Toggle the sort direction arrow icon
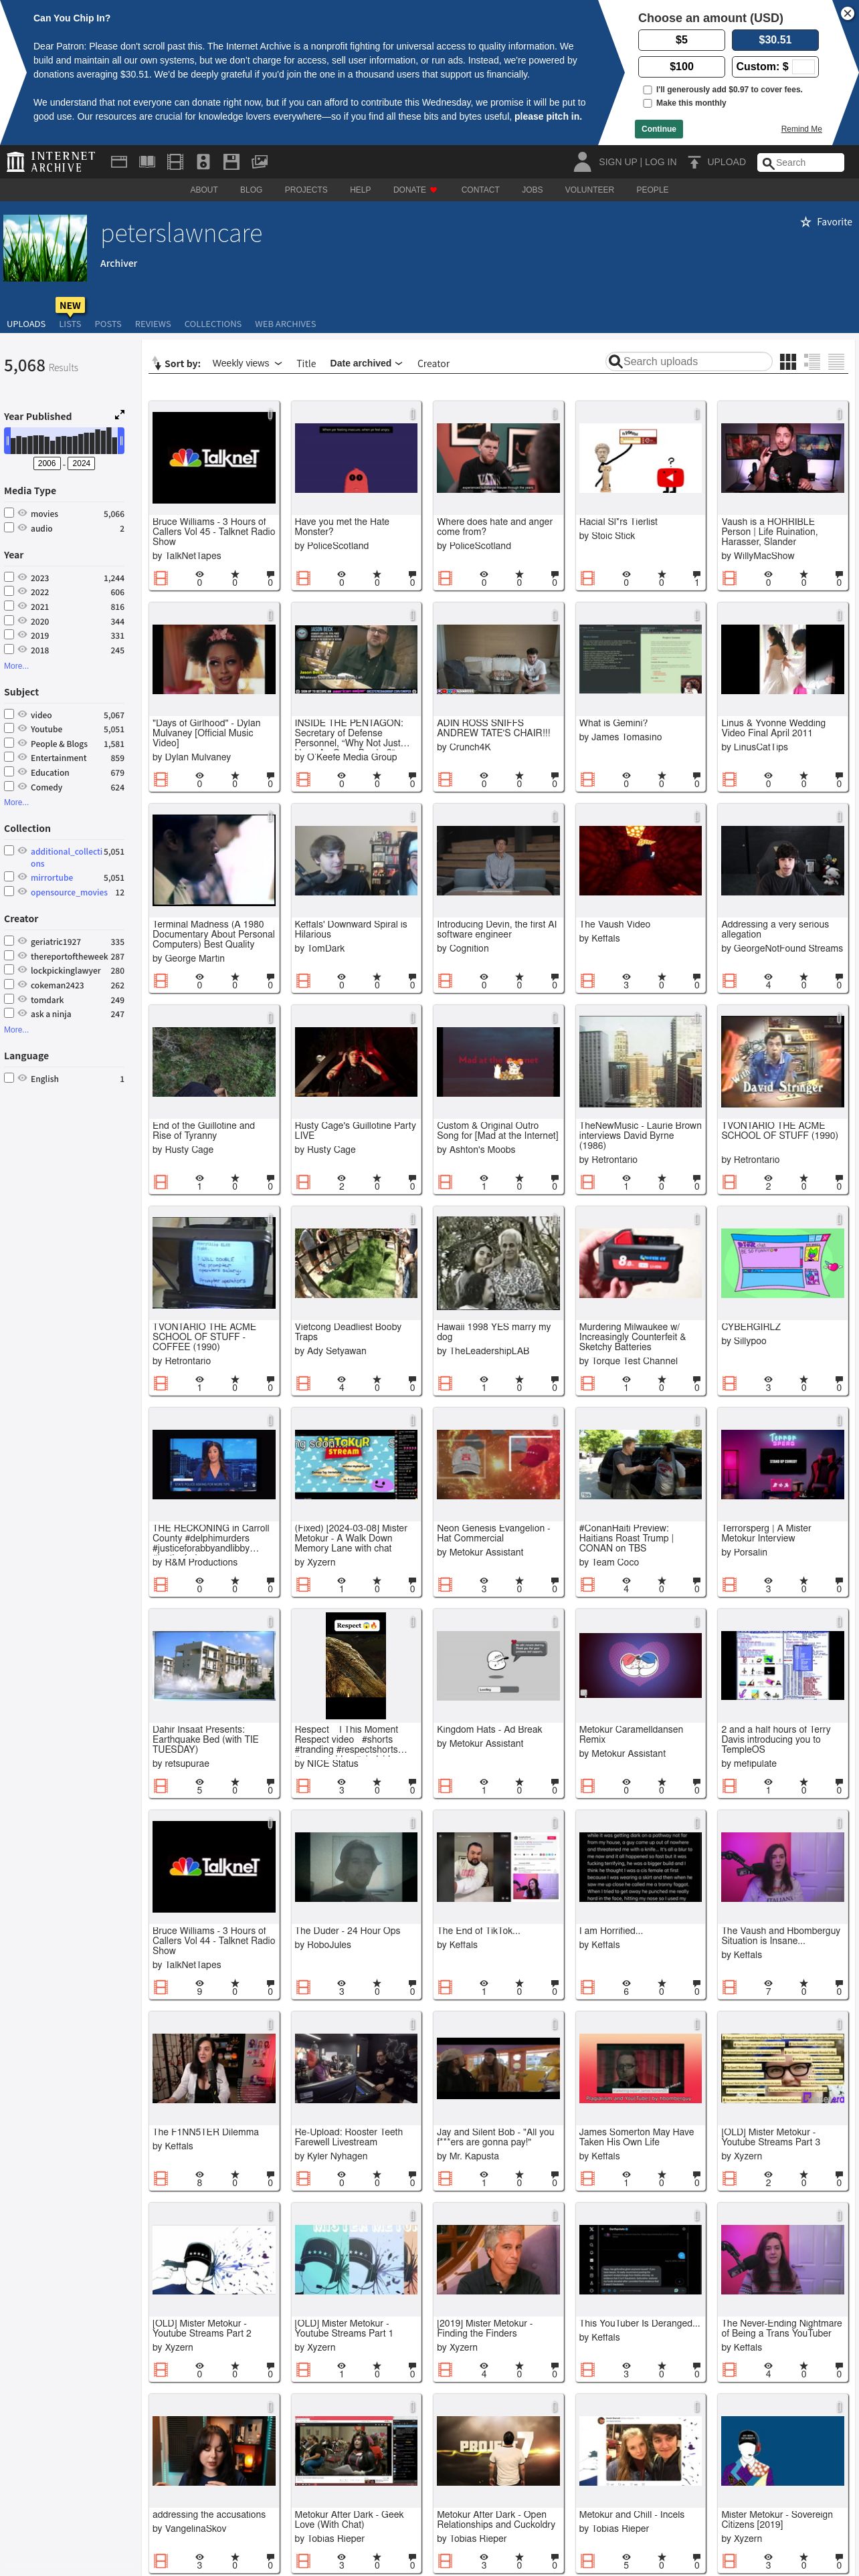 click(x=156, y=363)
